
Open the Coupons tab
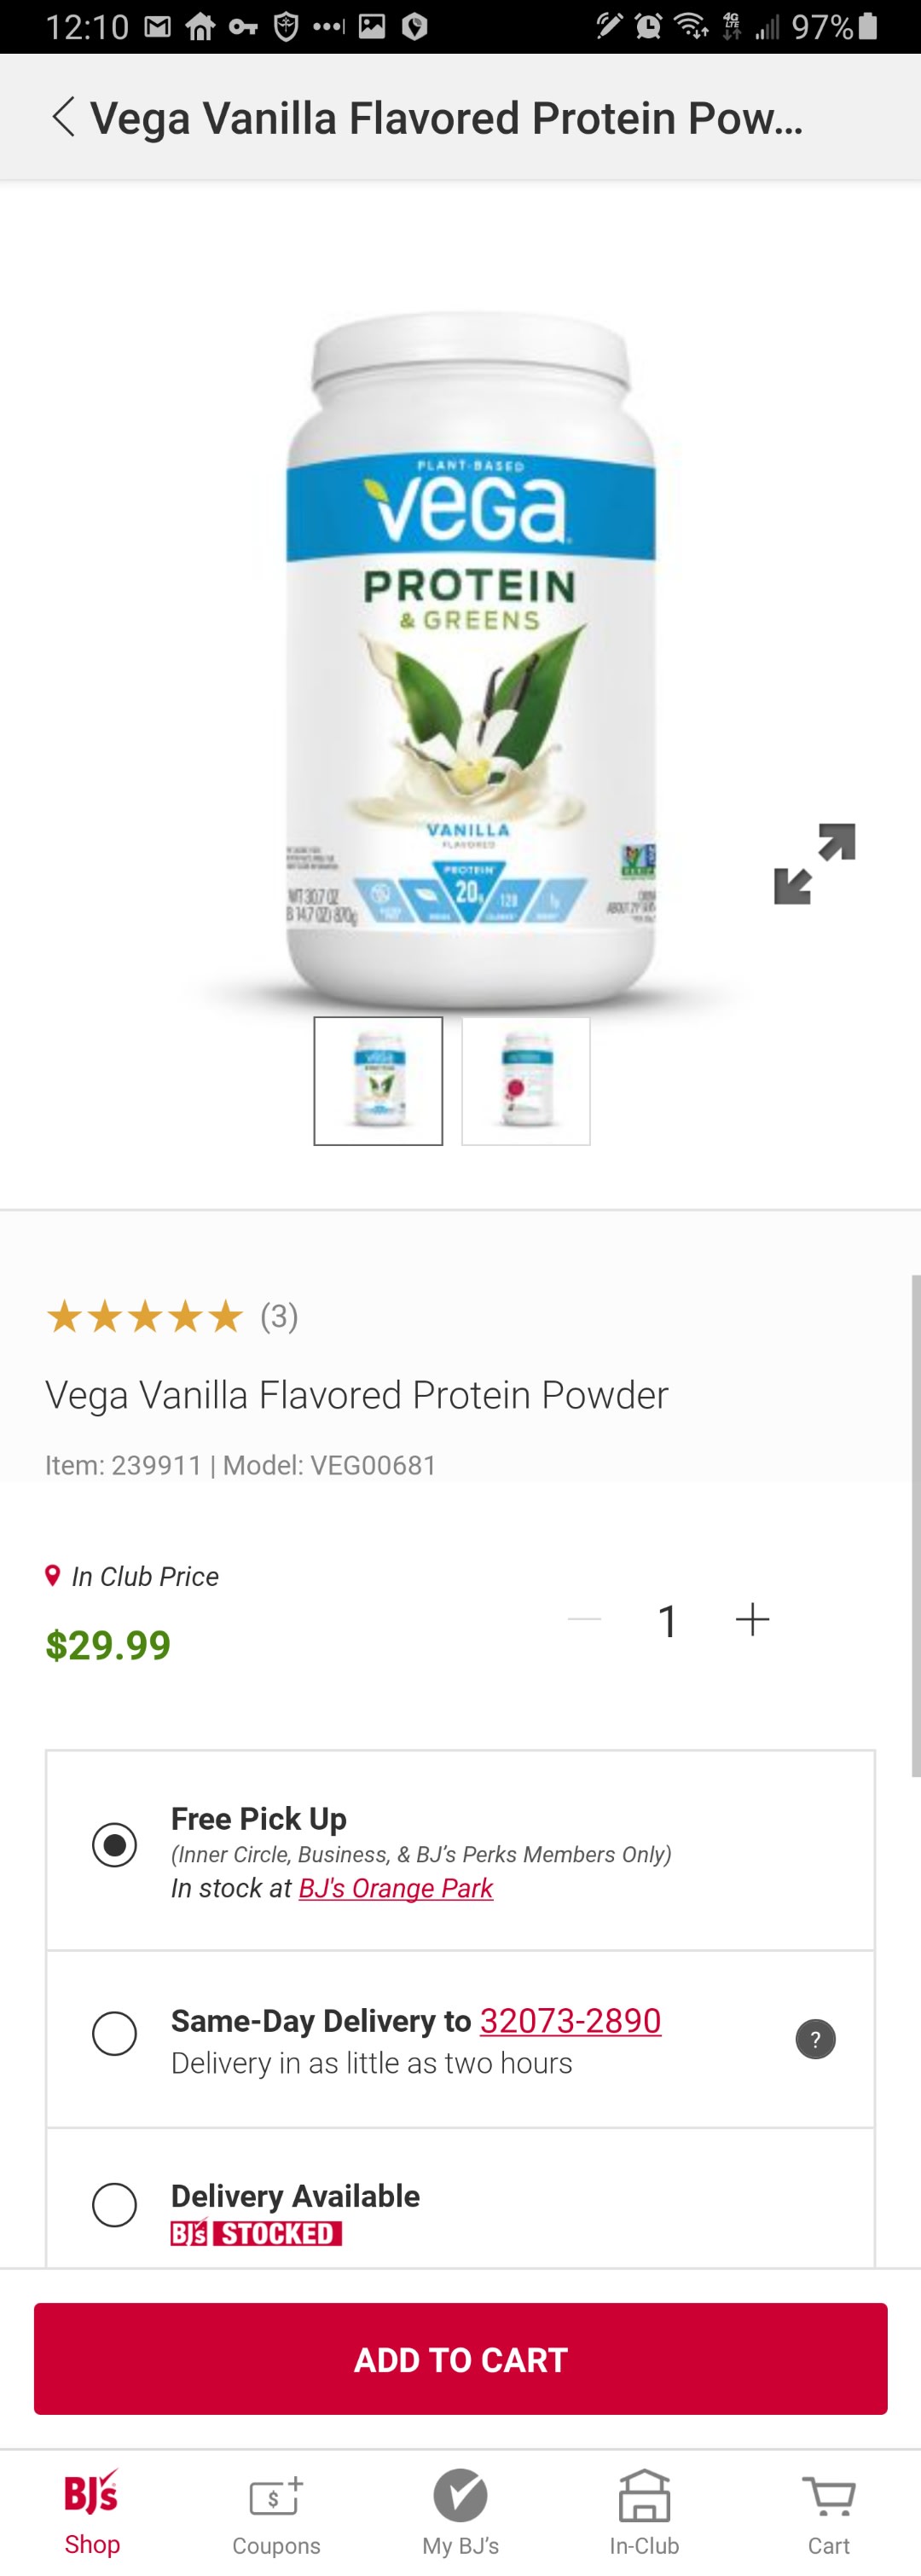point(276,2514)
